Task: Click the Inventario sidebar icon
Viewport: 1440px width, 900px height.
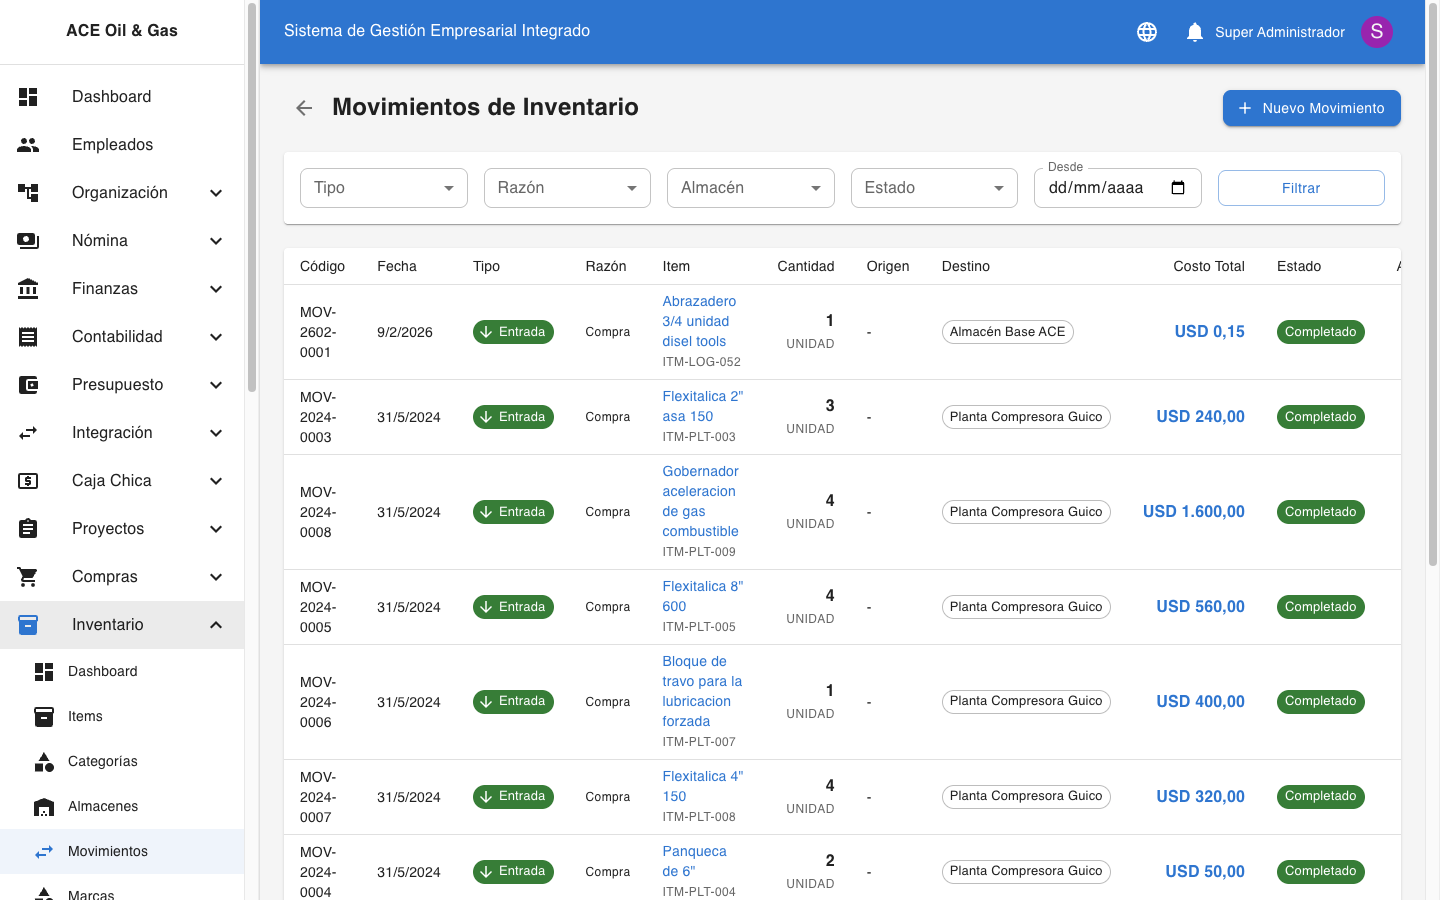Action: (28, 624)
